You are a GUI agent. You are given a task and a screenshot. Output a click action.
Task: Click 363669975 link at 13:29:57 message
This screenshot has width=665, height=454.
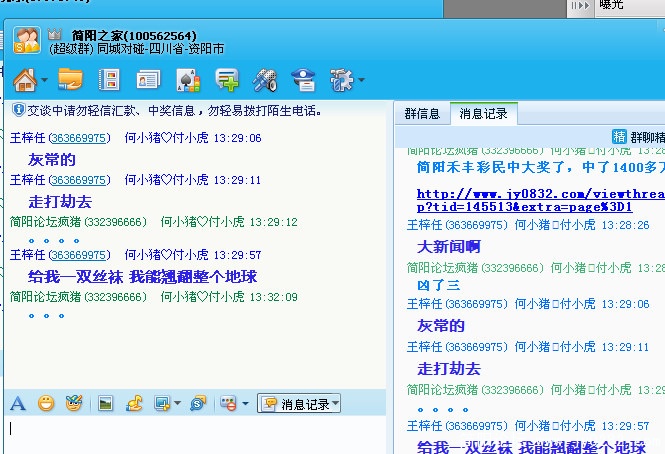point(79,255)
